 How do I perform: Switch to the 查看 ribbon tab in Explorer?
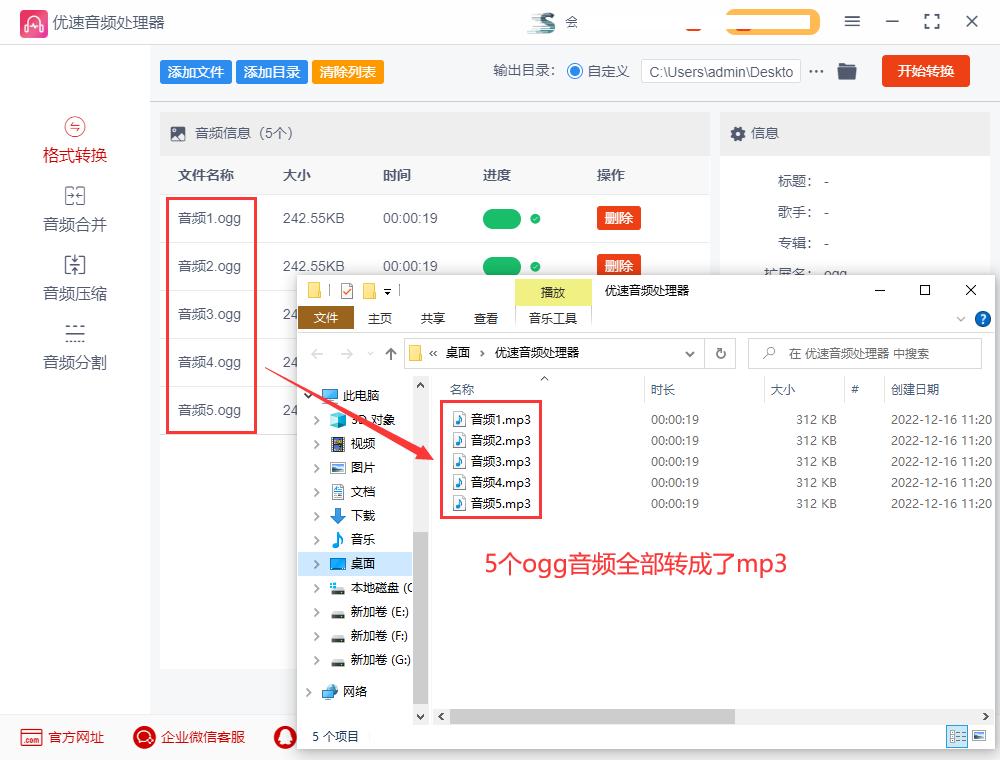[x=486, y=318]
